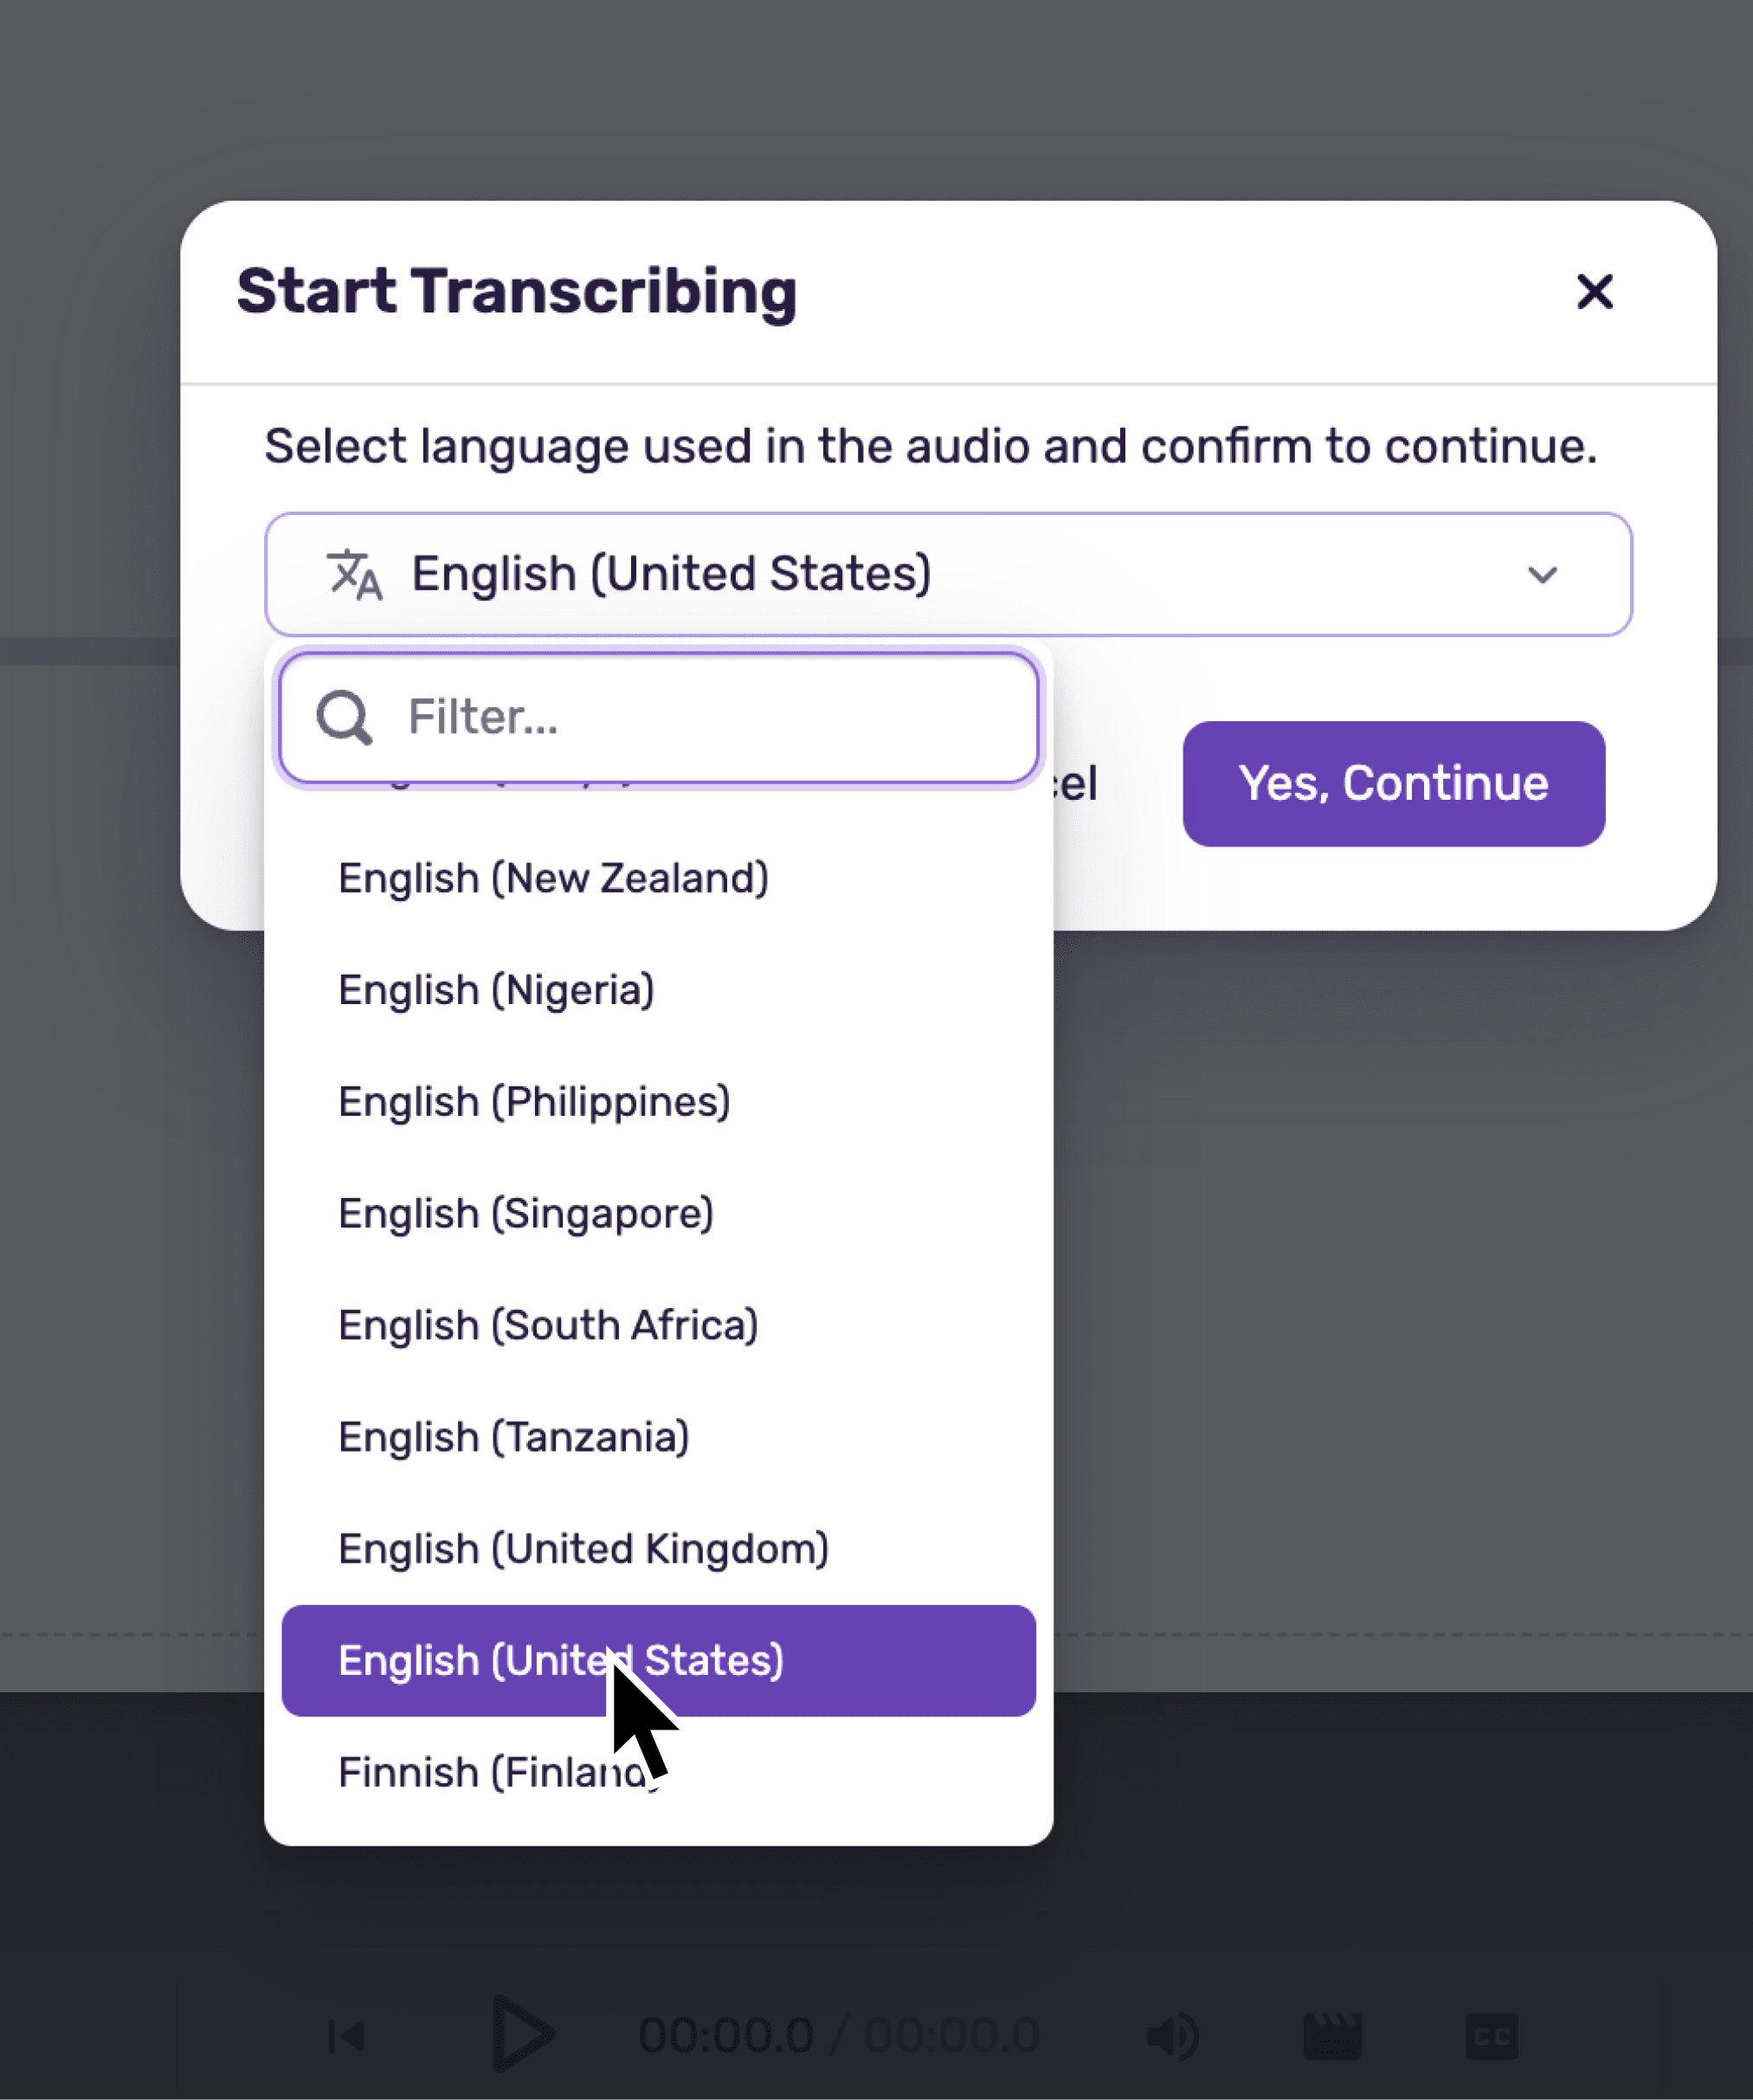Expand the language dropdown chevron
Image resolution: width=1753 pixels, height=2100 pixels.
click(1542, 575)
